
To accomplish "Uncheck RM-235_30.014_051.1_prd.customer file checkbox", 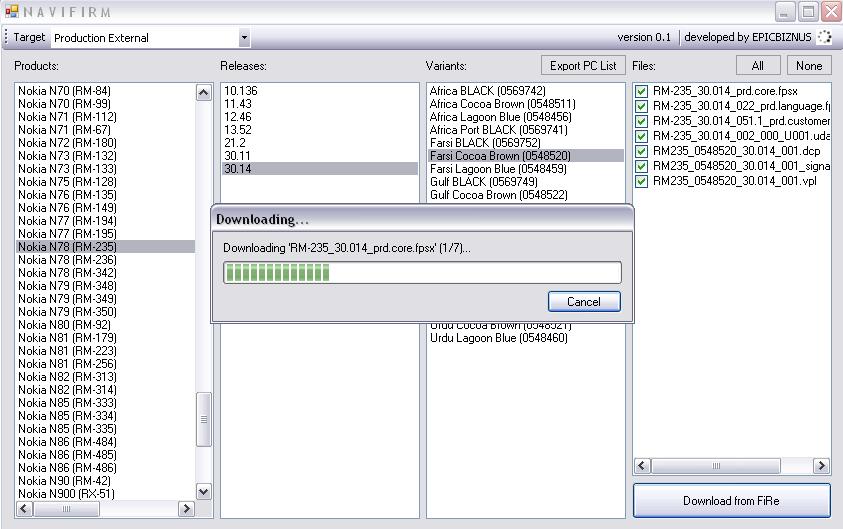I will click(x=641, y=121).
